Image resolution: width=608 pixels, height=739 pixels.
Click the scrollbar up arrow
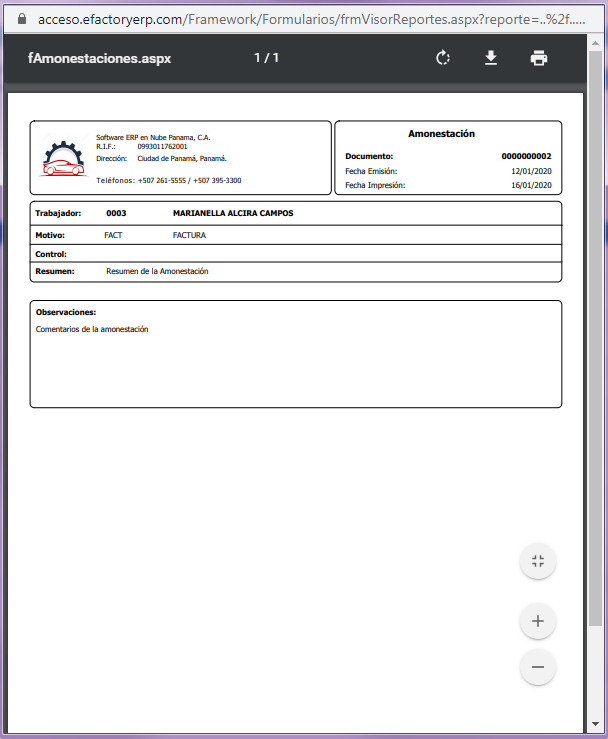click(x=595, y=43)
